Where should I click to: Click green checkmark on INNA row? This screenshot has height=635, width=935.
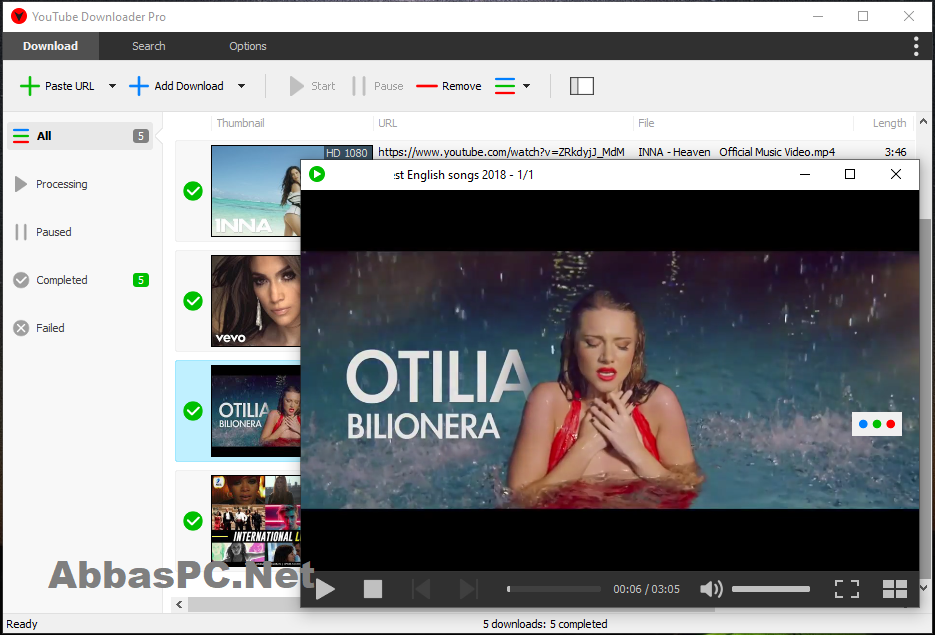(193, 191)
